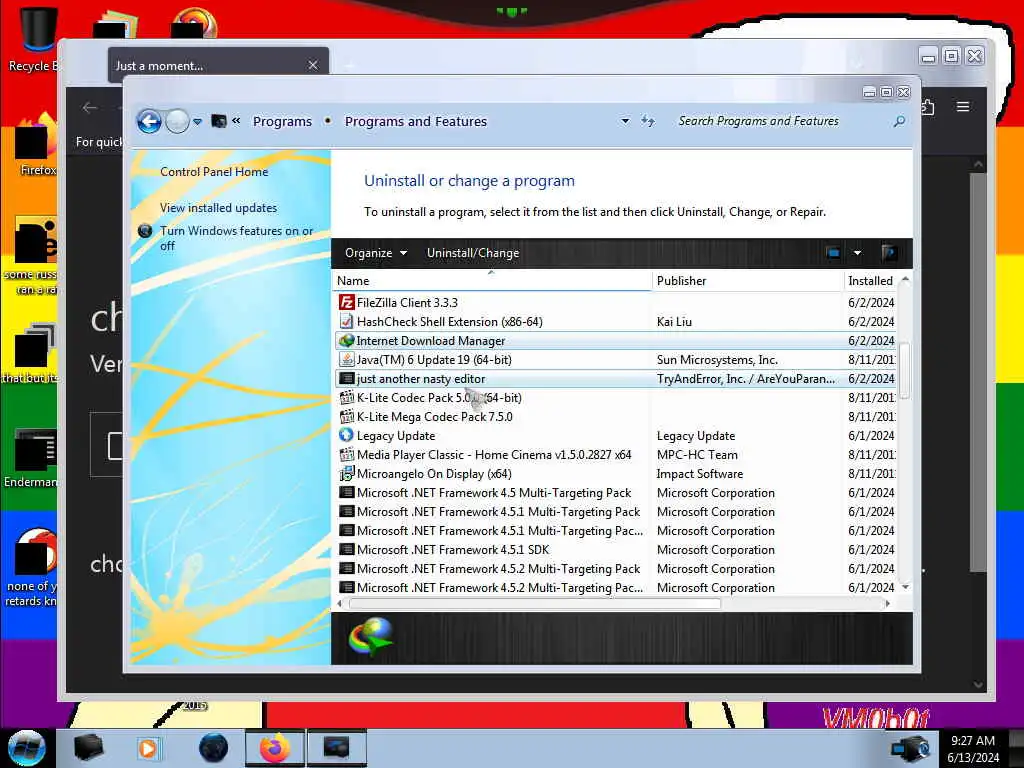1024x768 pixels.
Task: Close the 'Just a moment...' Firefox tab
Action: coord(313,65)
